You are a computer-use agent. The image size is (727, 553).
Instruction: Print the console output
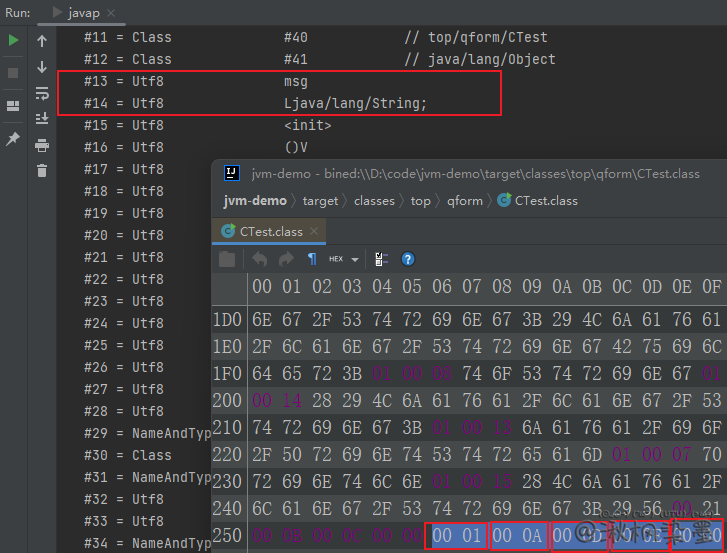pyautogui.click(x=42, y=145)
